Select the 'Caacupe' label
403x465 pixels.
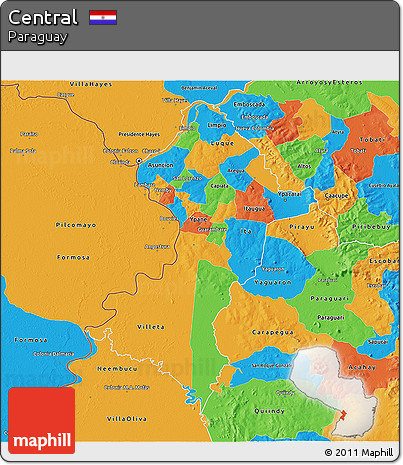(336, 196)
